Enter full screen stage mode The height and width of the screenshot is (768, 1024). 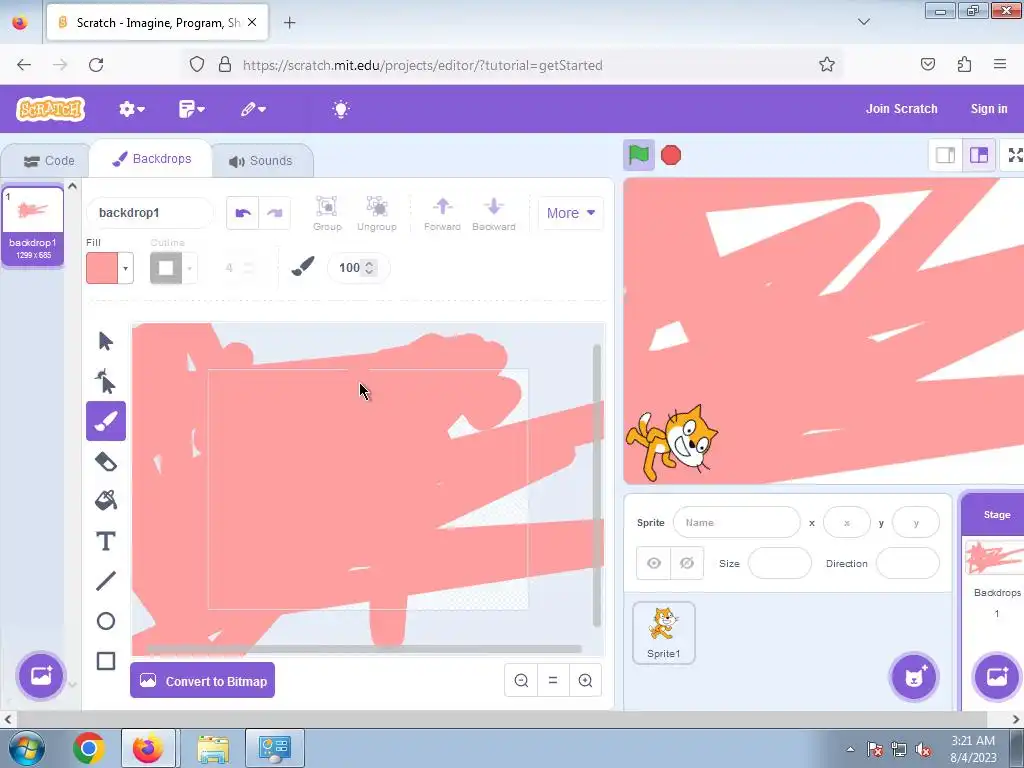click(1015, 155)
